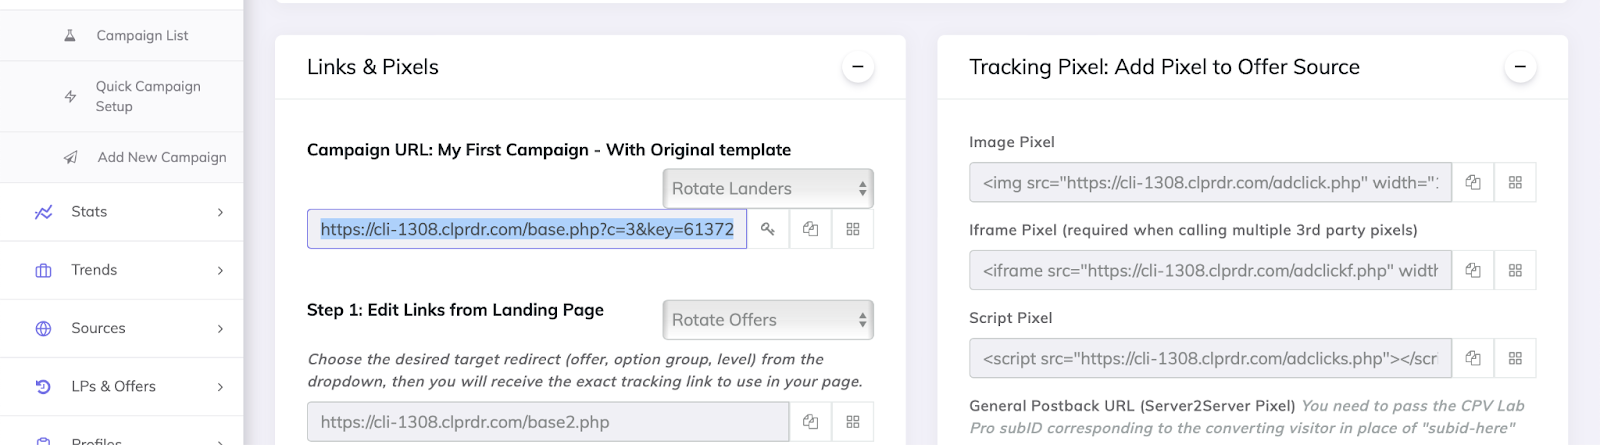The height and width of the screenshot is (445, 1600).
Task: Collapse the Links & Pixels panel
Action: coord(857,67)
